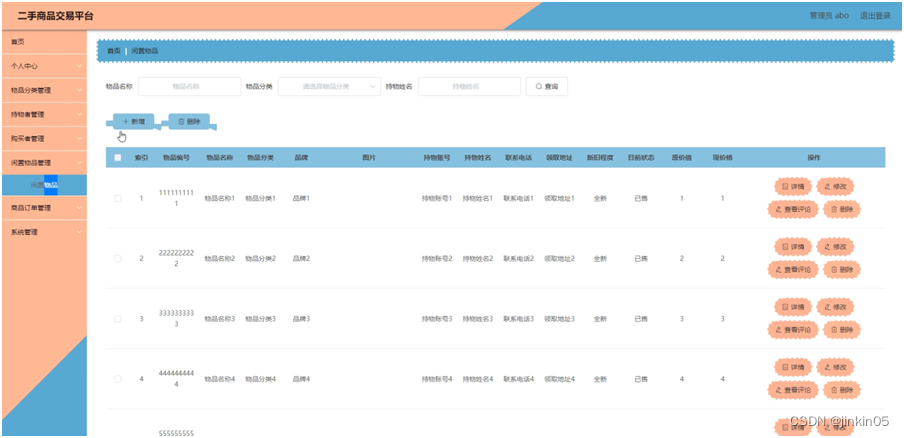Click 首页 in the breadcrumb

(x=114, y=51)
